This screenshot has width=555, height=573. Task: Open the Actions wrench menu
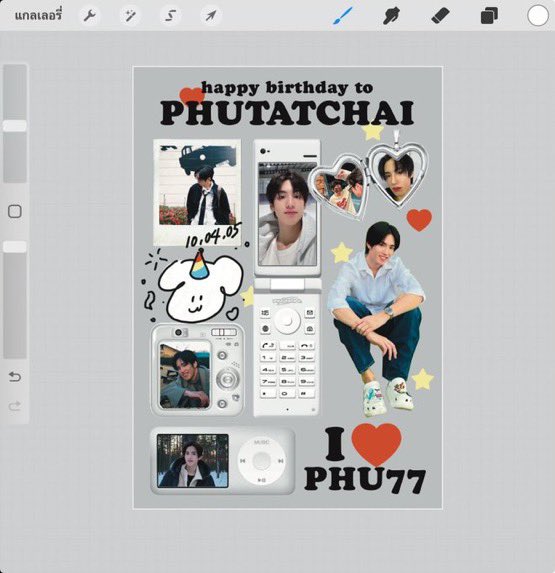tap(90, 16)
